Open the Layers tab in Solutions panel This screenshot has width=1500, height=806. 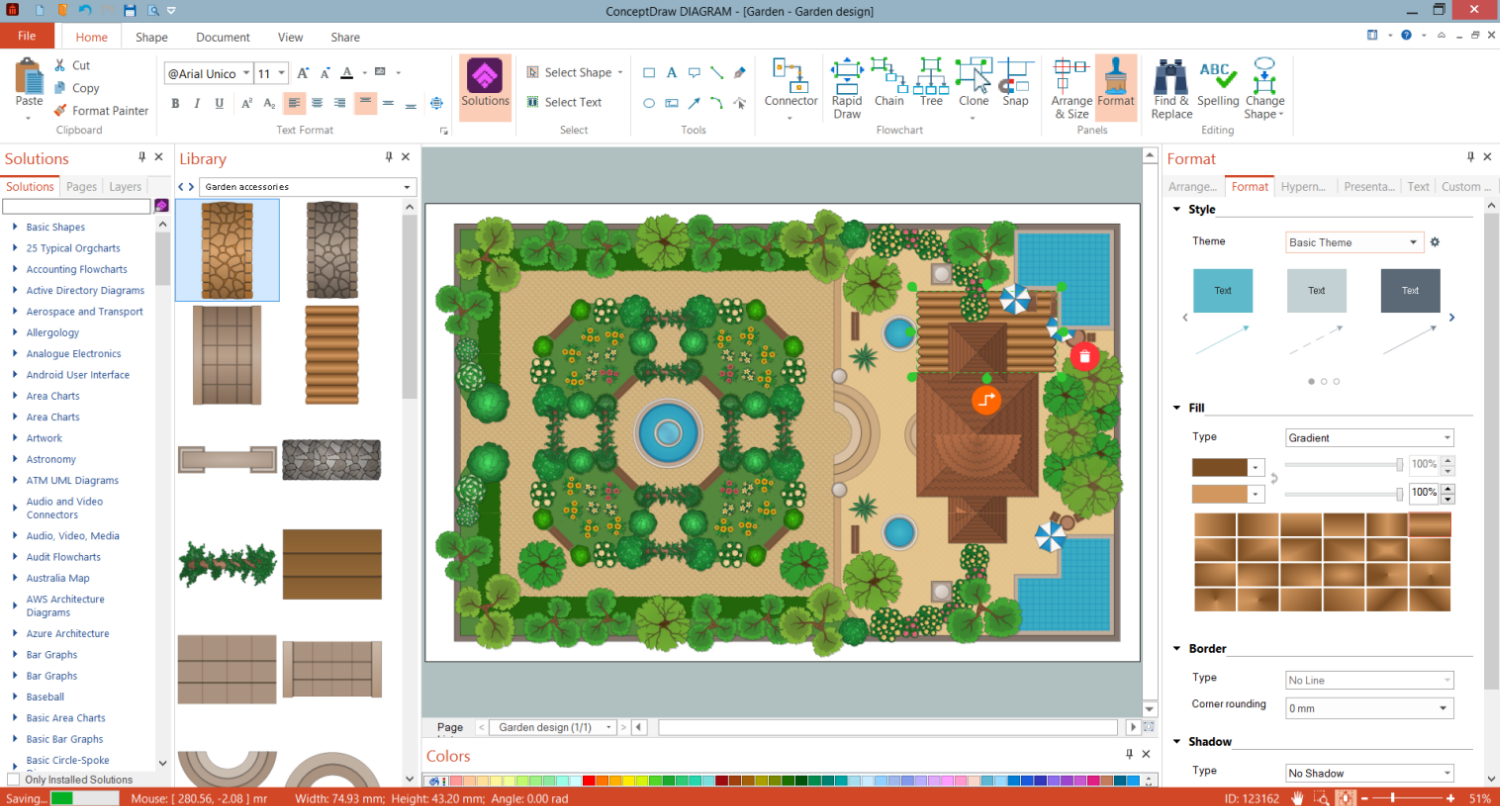[x=125, y=187]
